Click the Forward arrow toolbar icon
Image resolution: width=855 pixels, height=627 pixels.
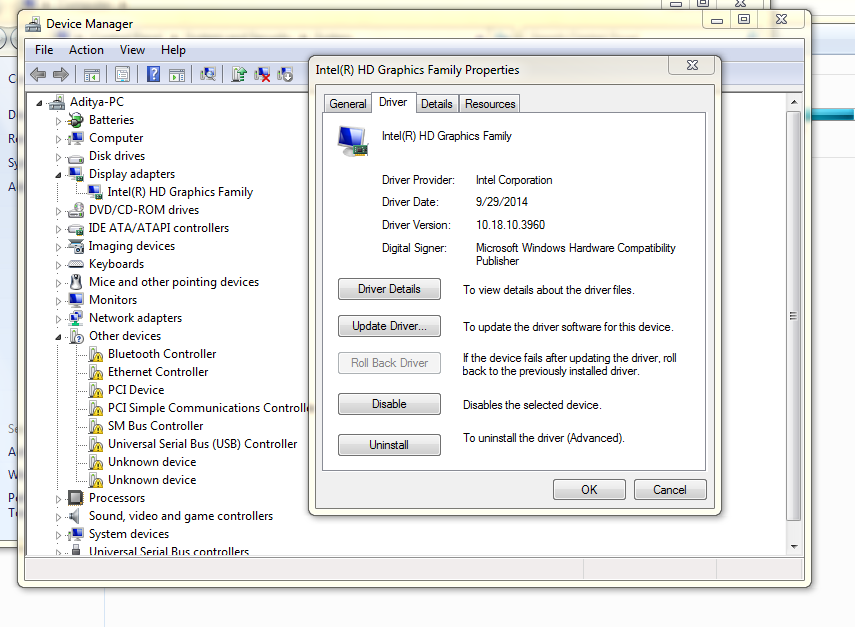[x=61, y=74]
